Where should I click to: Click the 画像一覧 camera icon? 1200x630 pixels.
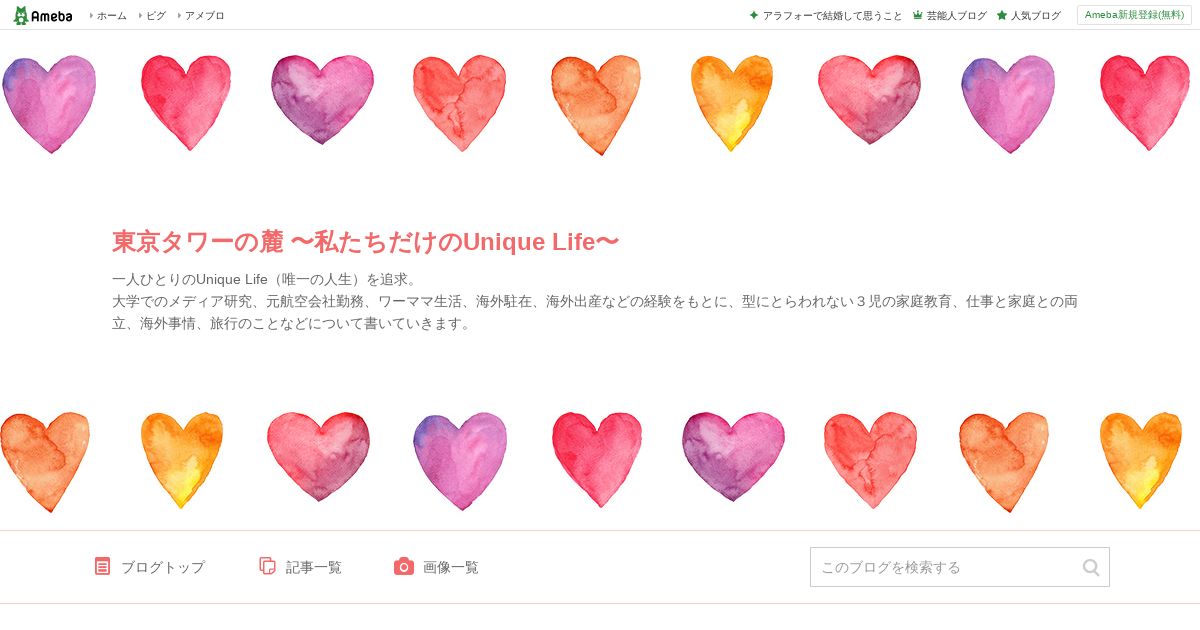pos(404,566)
